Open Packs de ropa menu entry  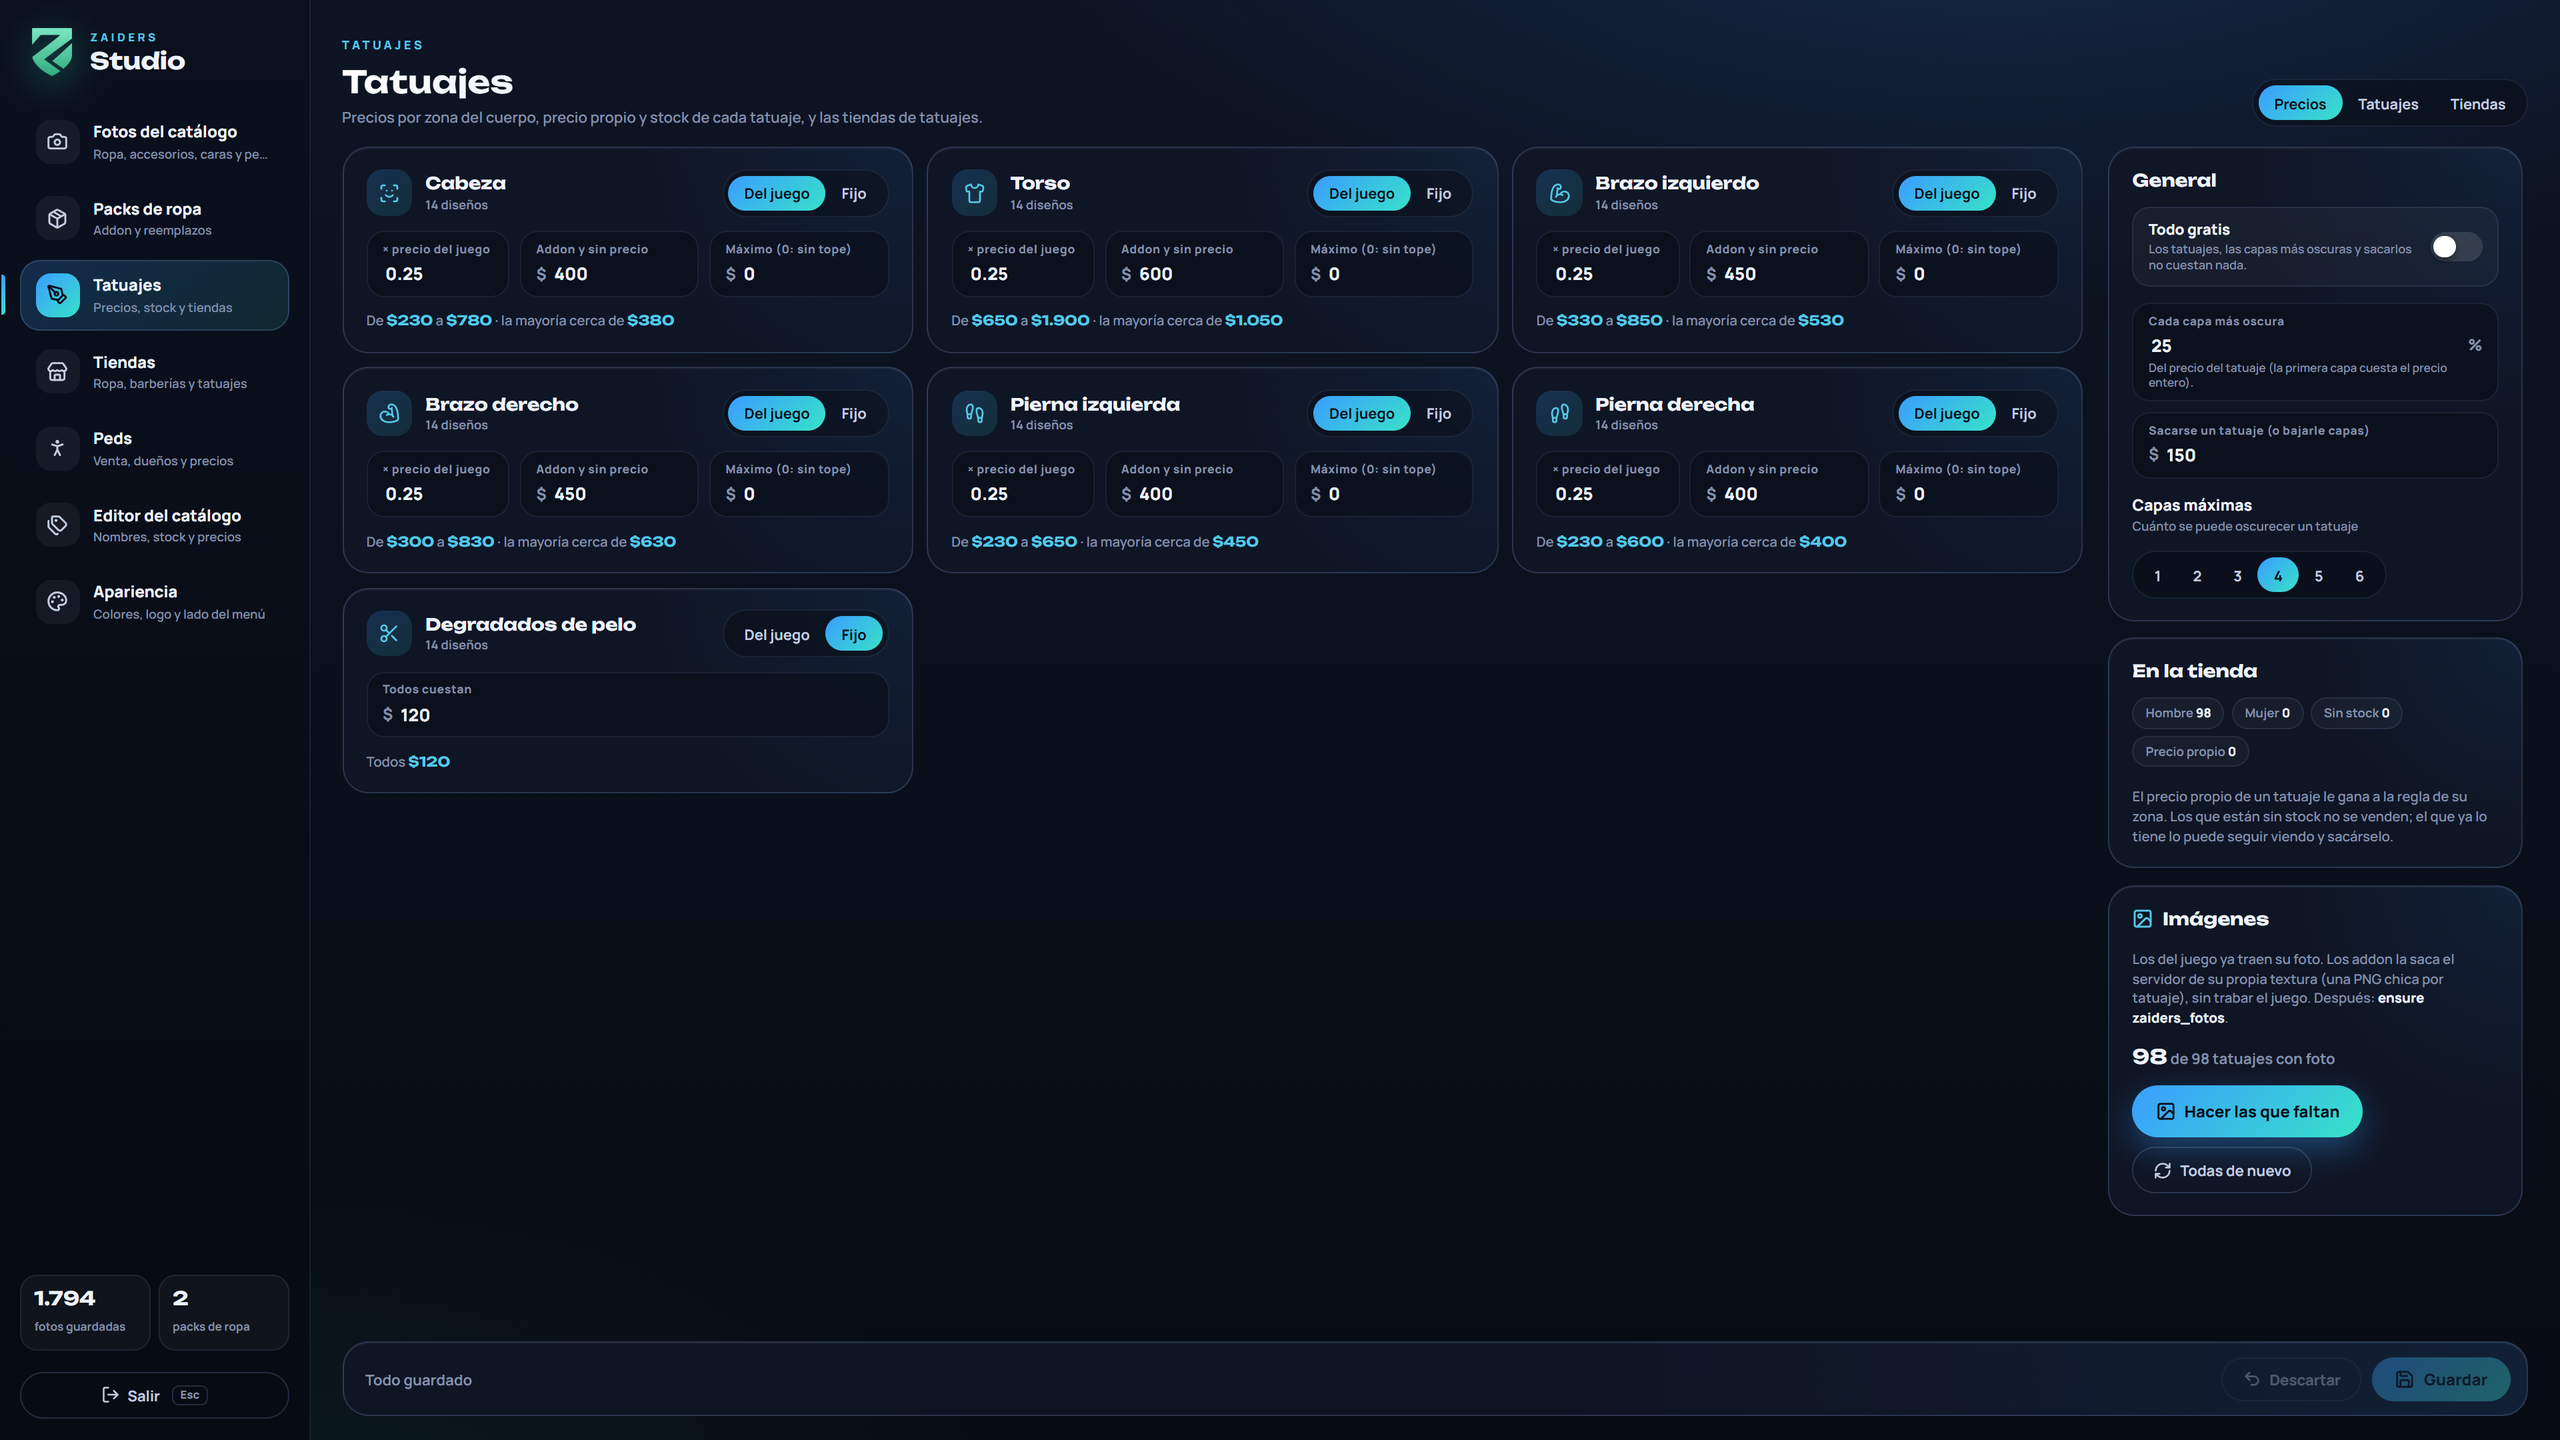[155, 218]
